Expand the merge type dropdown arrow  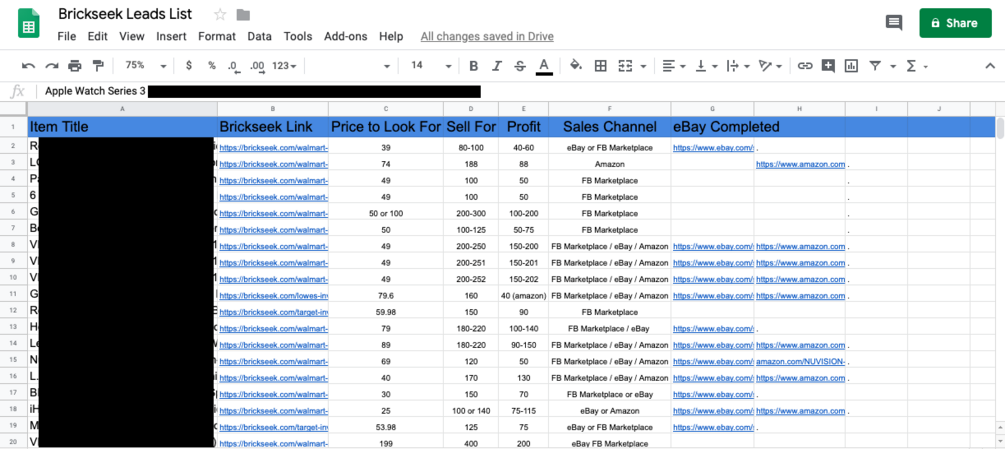(x=643, y=66)
